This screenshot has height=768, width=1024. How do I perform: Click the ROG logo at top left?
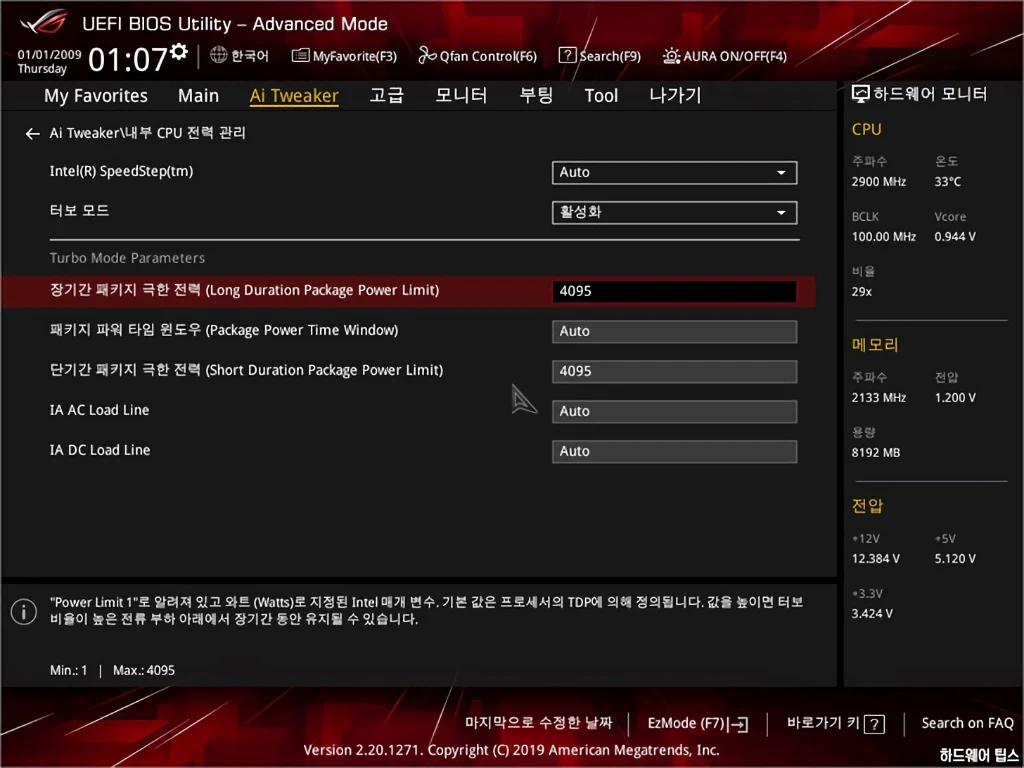[x=43, y=22]
